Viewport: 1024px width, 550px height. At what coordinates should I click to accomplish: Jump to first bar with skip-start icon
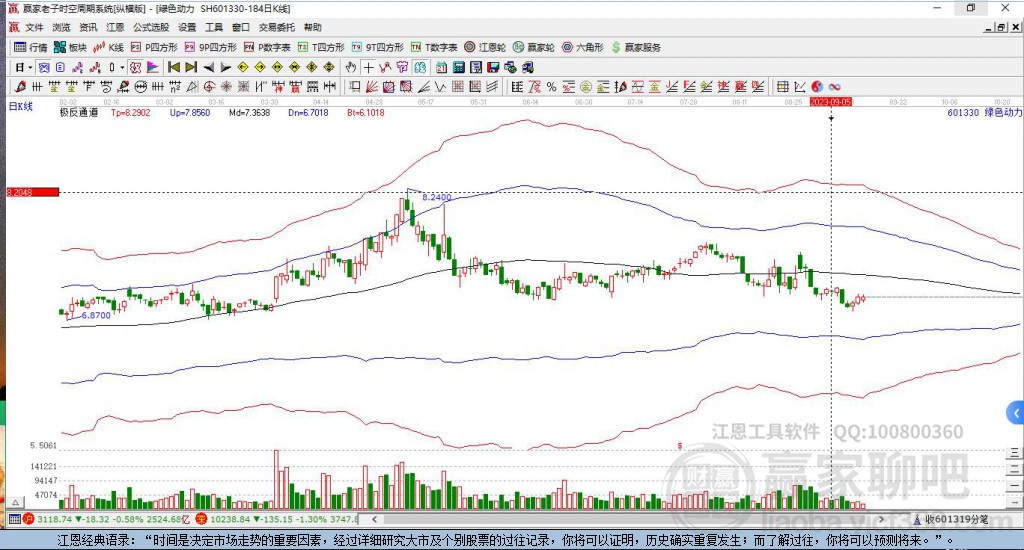pyautogui.click(x=174, y=67)
